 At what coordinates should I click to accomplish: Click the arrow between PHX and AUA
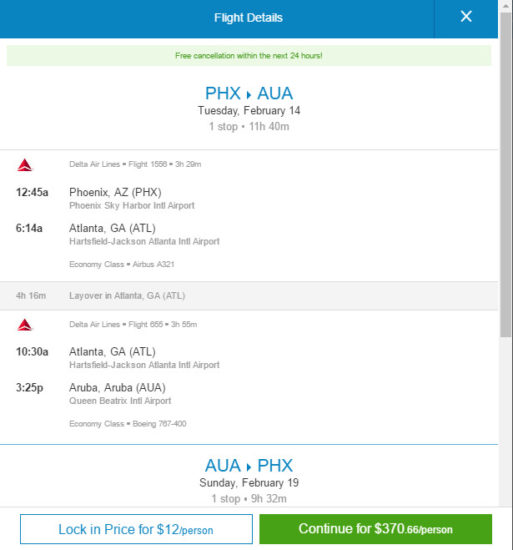[249, 95]
